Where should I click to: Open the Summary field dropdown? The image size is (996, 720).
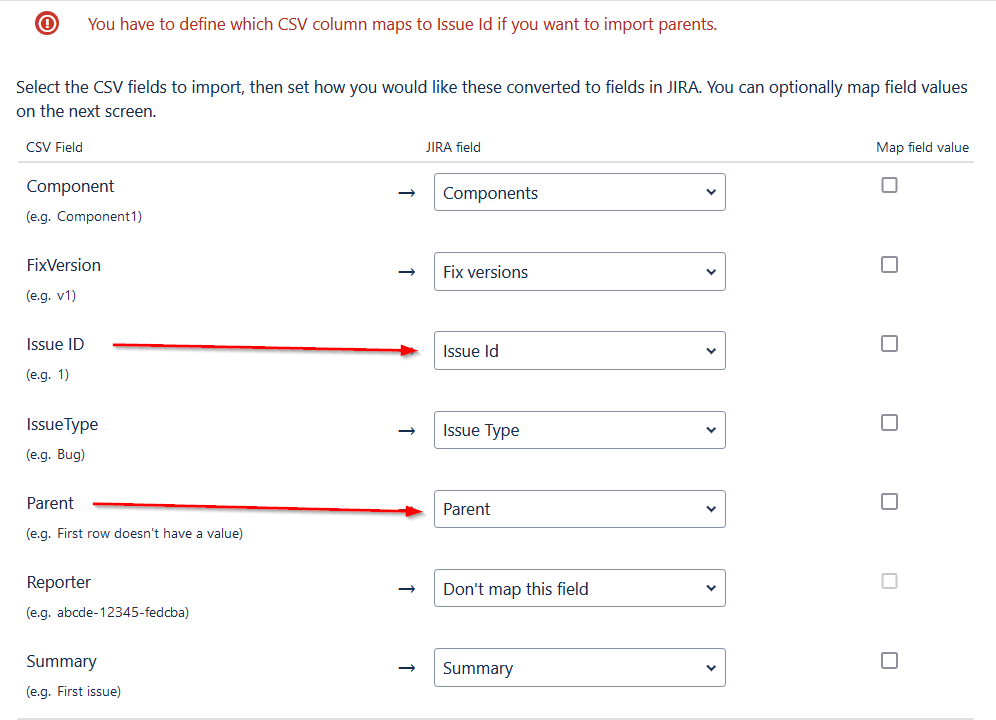pyautogui.click(x=579, y=667)
